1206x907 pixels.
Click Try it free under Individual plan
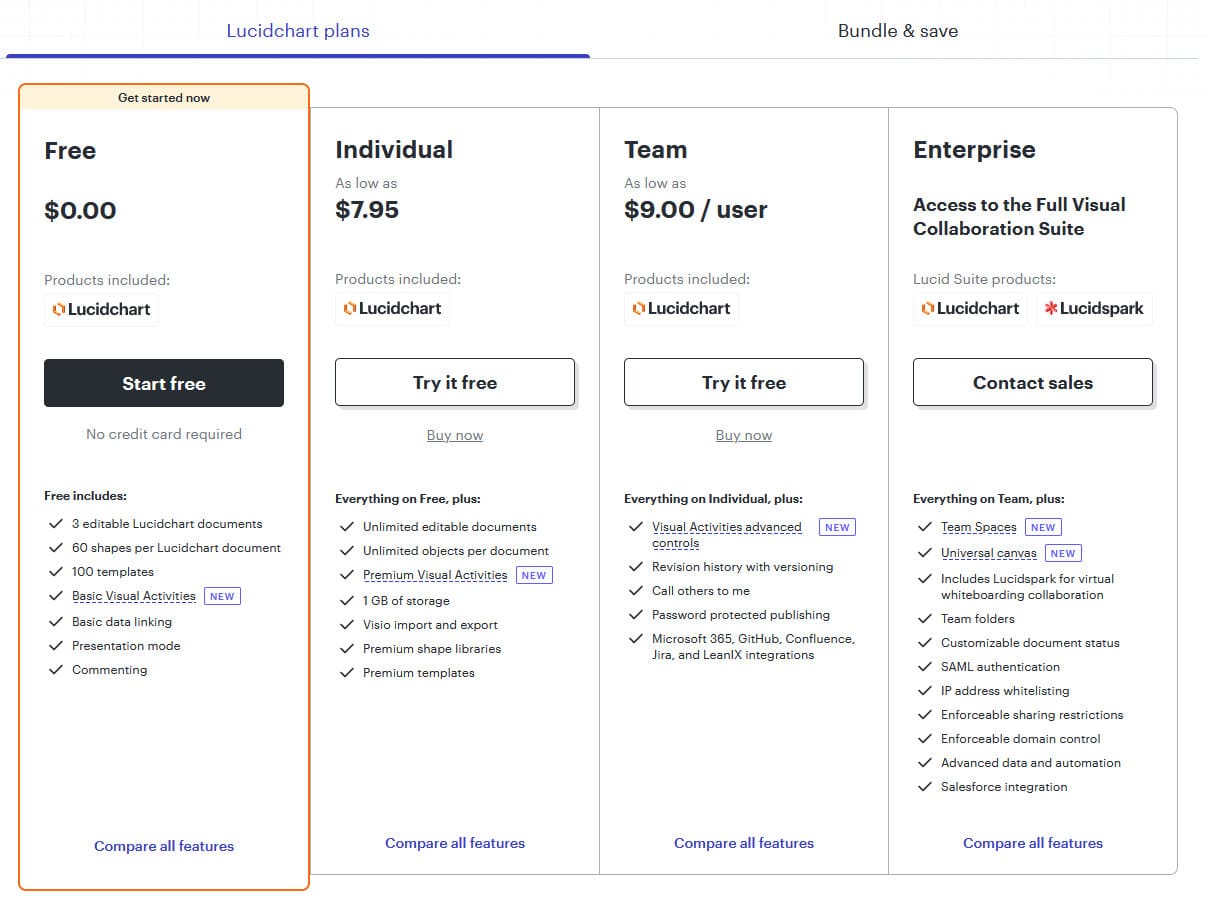[455, 382]
